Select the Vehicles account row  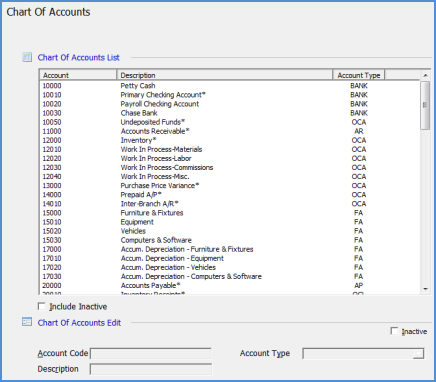click(230, 231)
